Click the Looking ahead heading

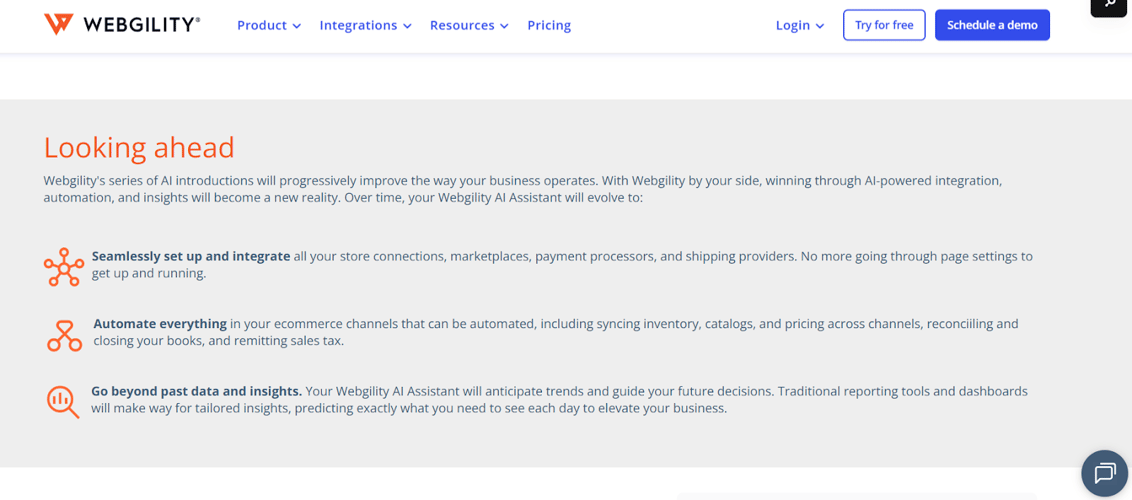[139, 148]
